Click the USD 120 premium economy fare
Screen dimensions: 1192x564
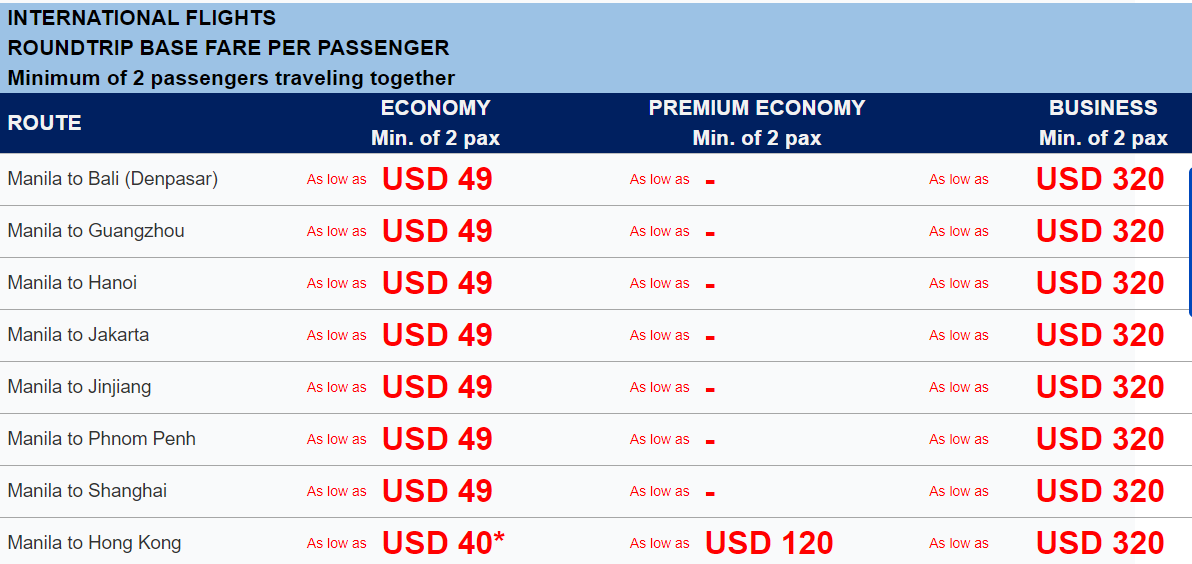click(769, 543)
